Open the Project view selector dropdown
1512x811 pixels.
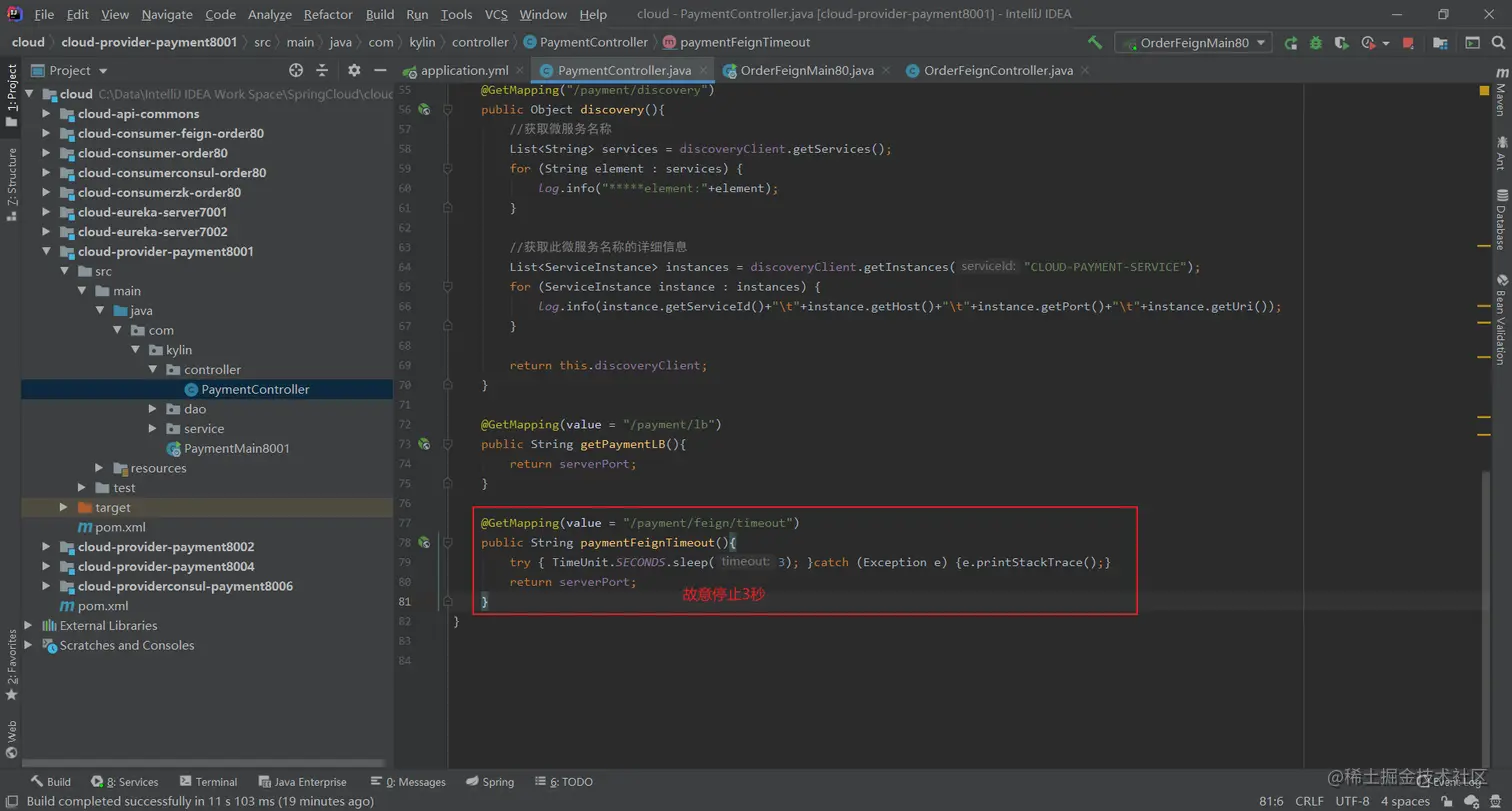click(x=69, y=70)
